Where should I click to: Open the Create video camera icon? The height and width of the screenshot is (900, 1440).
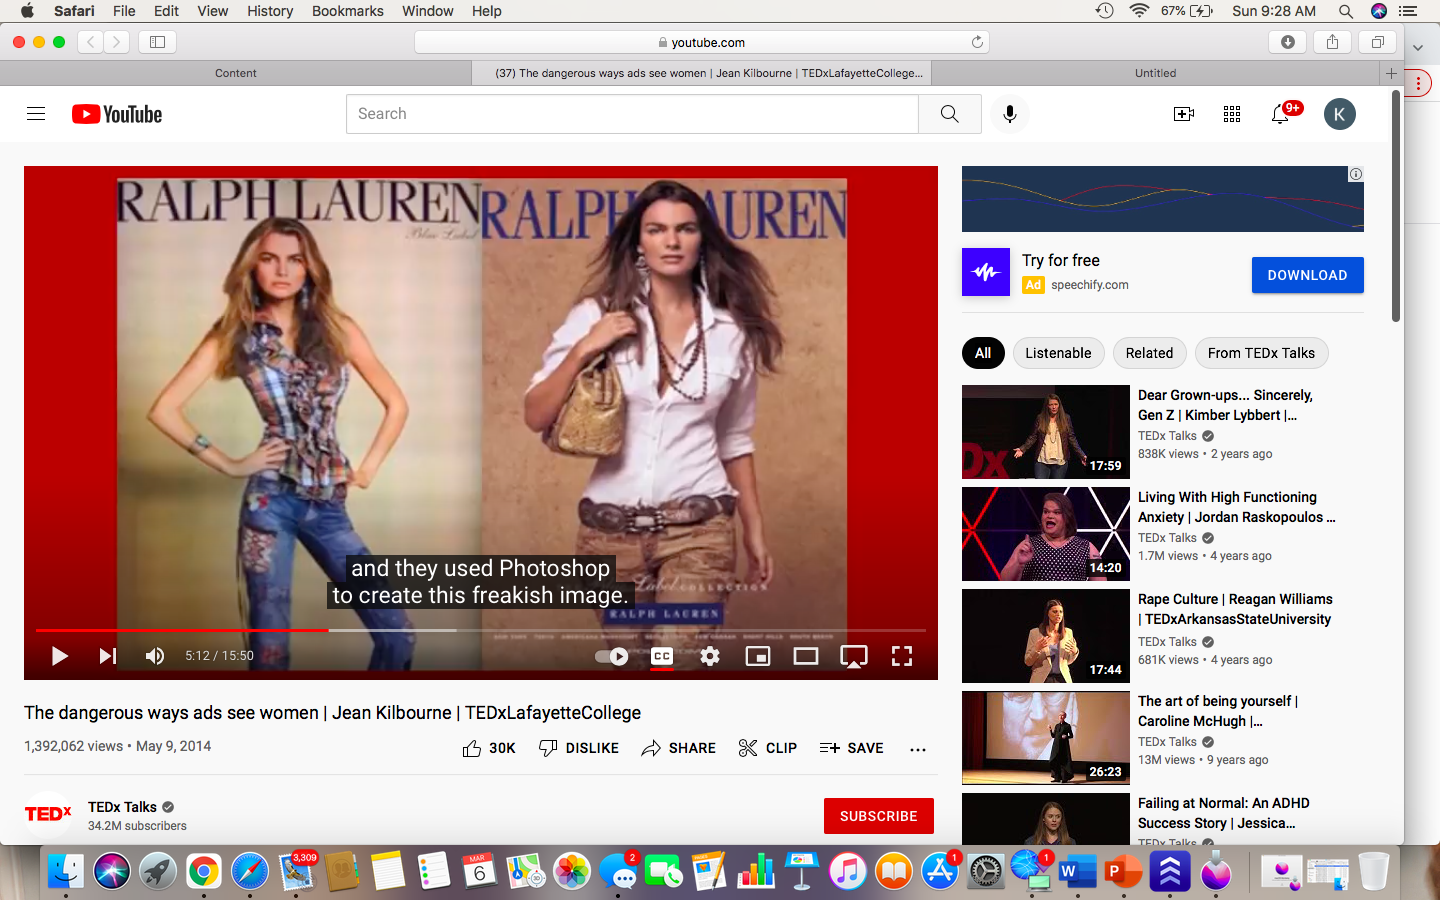pyautogui.click(x=1184, y=114)
